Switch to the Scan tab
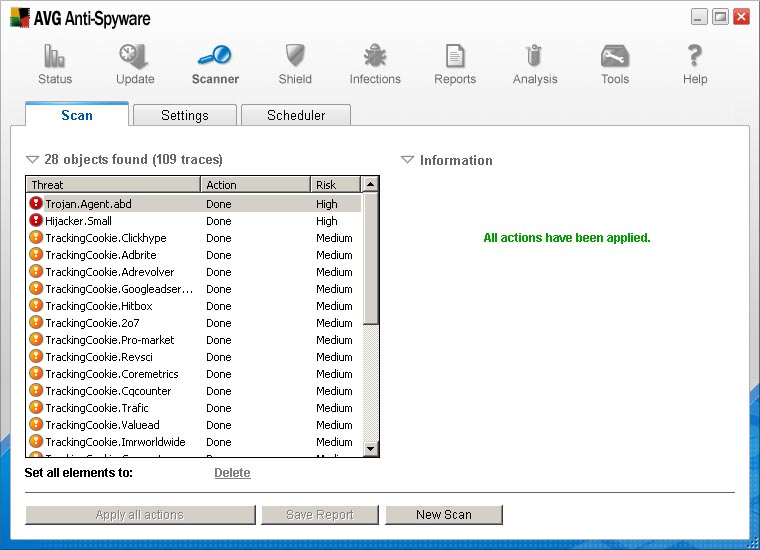This screenshot has height=550, width=760. point(77,115)
